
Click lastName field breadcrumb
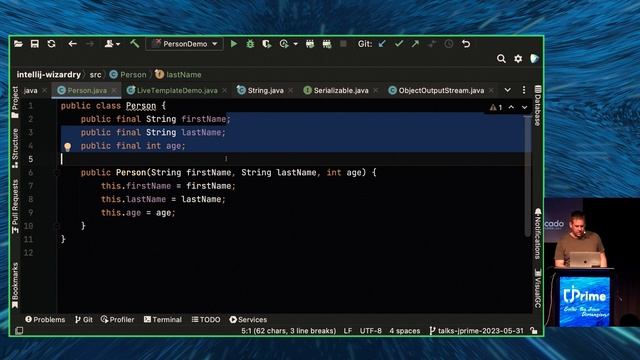(178, 75)
